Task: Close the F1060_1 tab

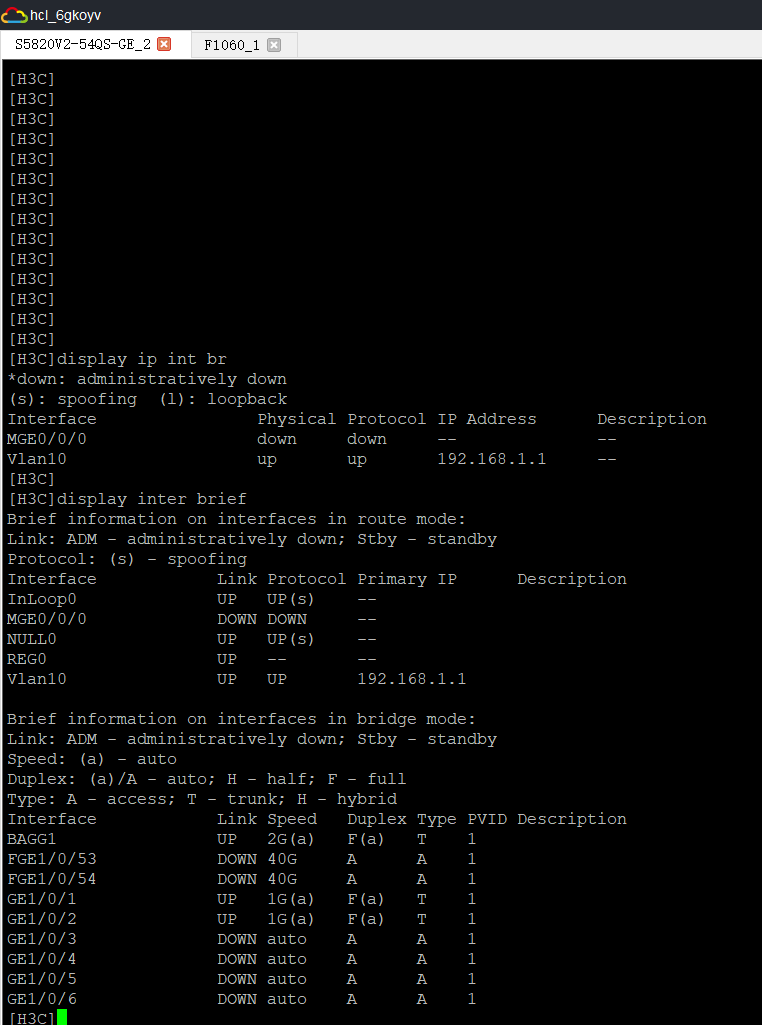Action: (x=274, y=45)
